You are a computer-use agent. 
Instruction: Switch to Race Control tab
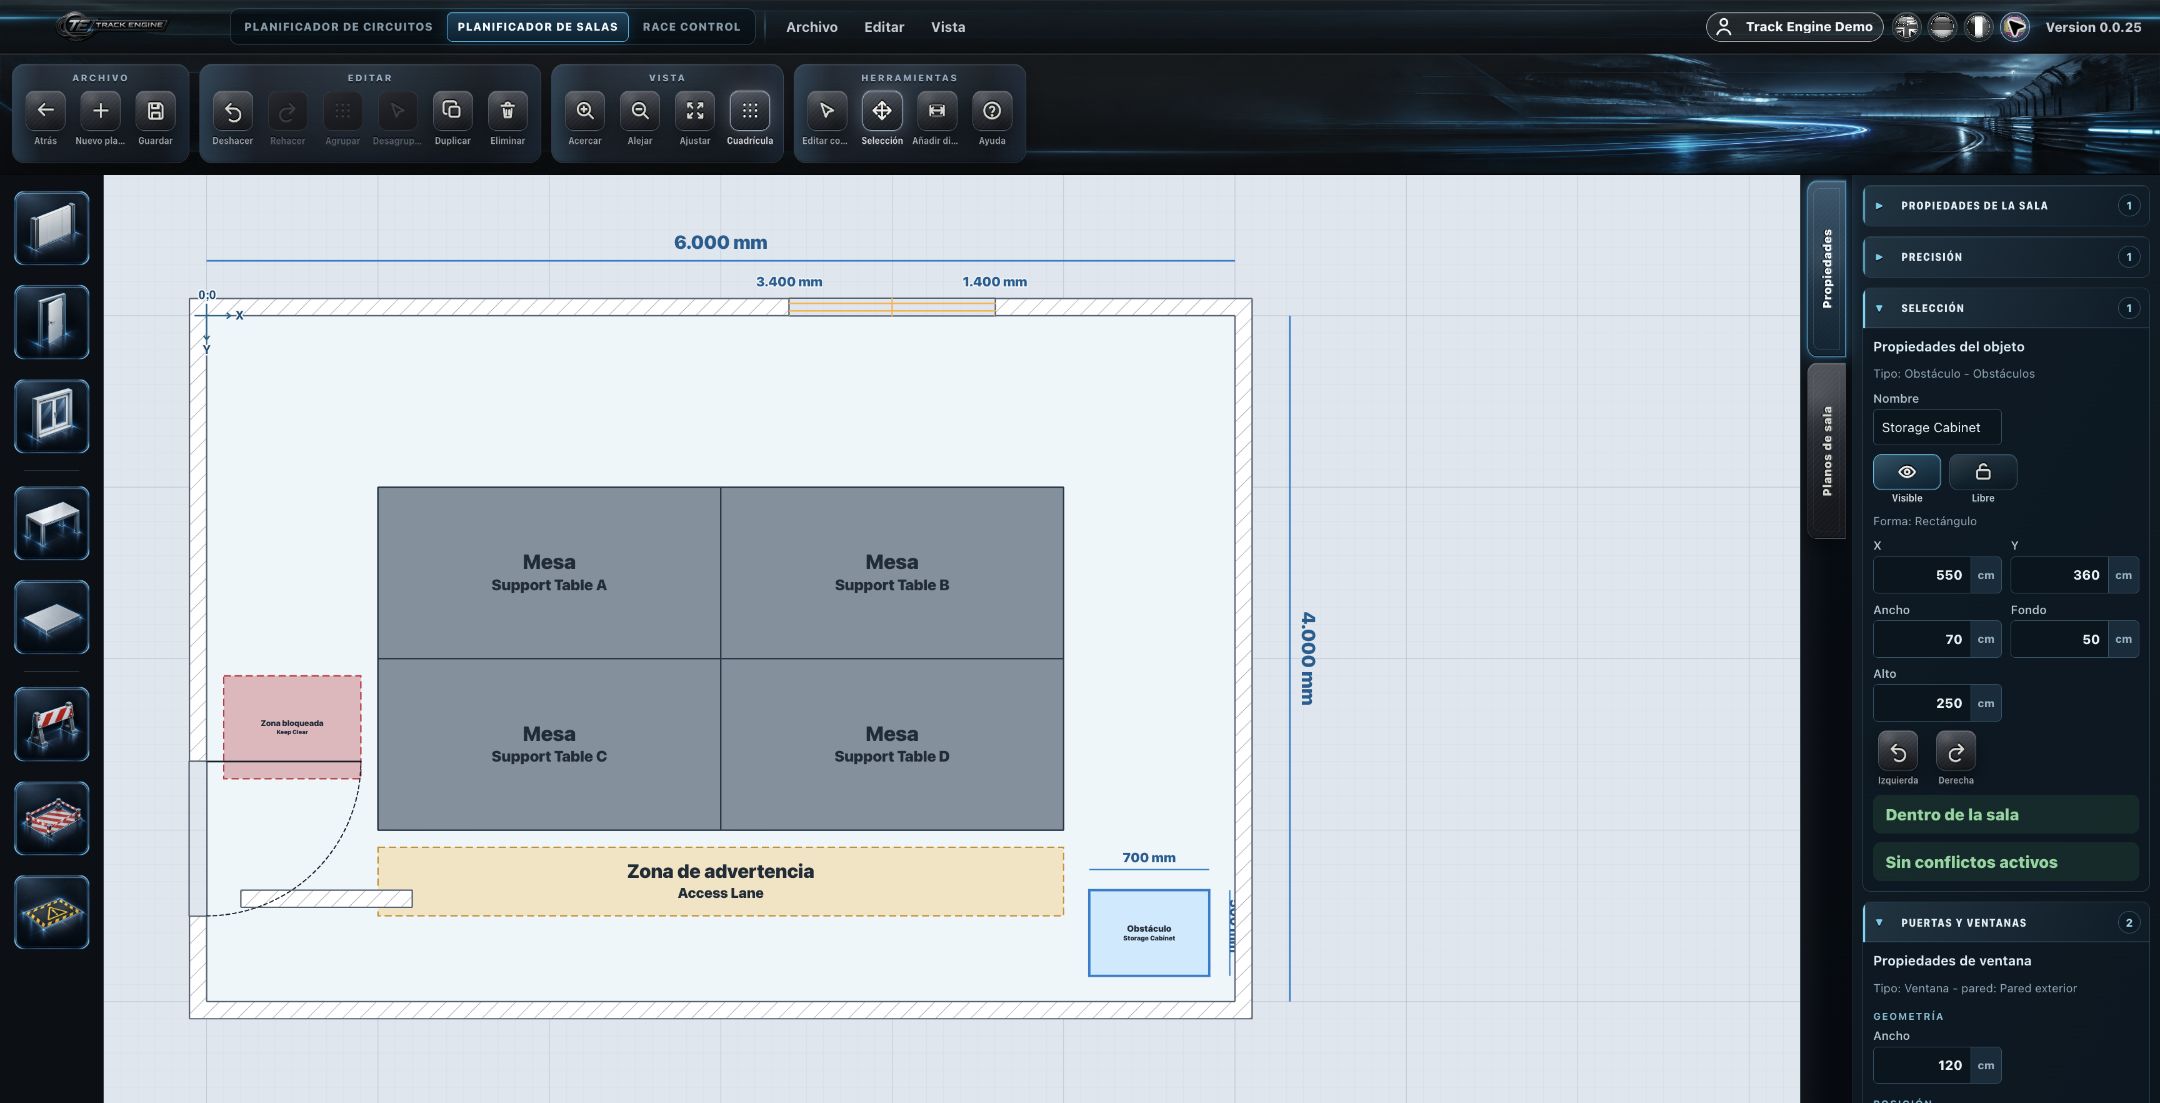(x=692, y=27)
